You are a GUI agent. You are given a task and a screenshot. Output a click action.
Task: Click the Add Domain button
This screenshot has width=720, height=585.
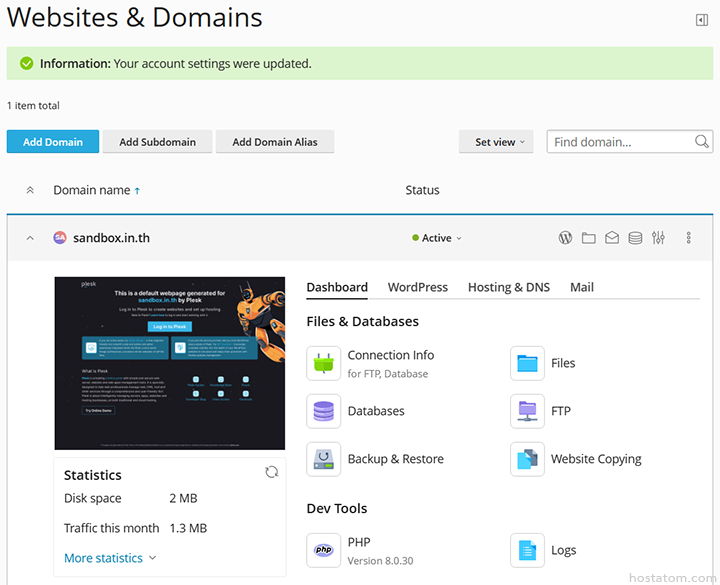(x=53, y=142)
